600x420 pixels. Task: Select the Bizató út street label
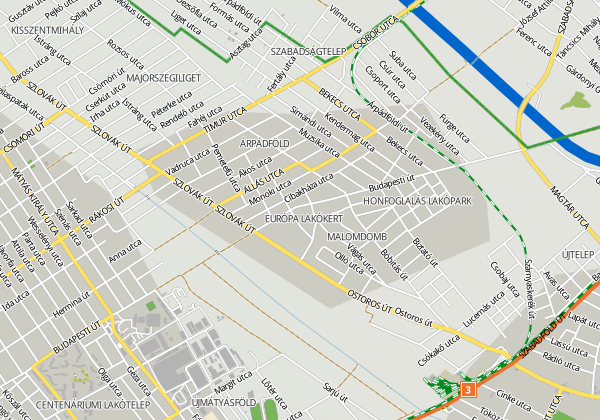[x=425, y=252]
